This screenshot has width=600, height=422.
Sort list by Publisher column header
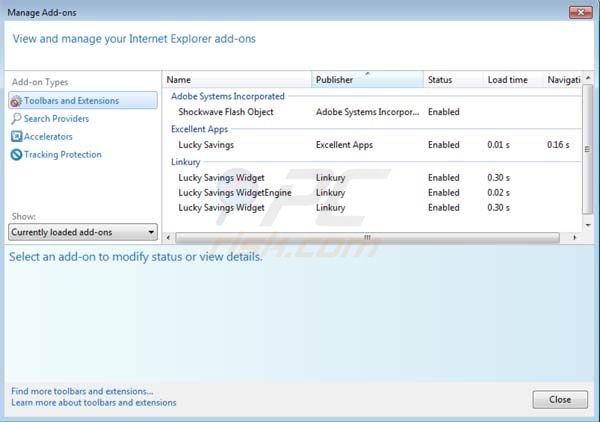coord(367,80)
